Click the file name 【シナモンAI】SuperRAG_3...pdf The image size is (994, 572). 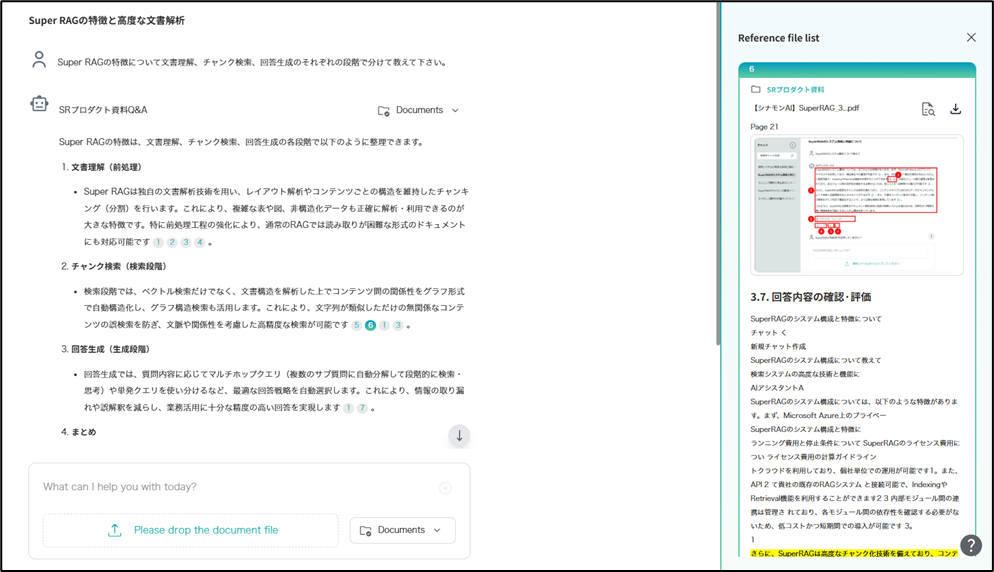(804, 108)
